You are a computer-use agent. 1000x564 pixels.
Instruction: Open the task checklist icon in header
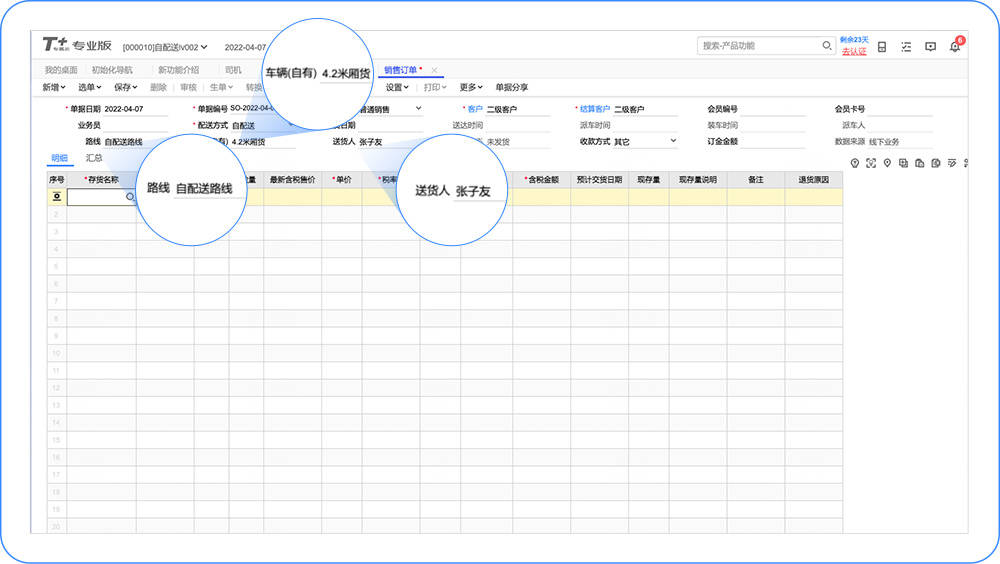point(906,47)
